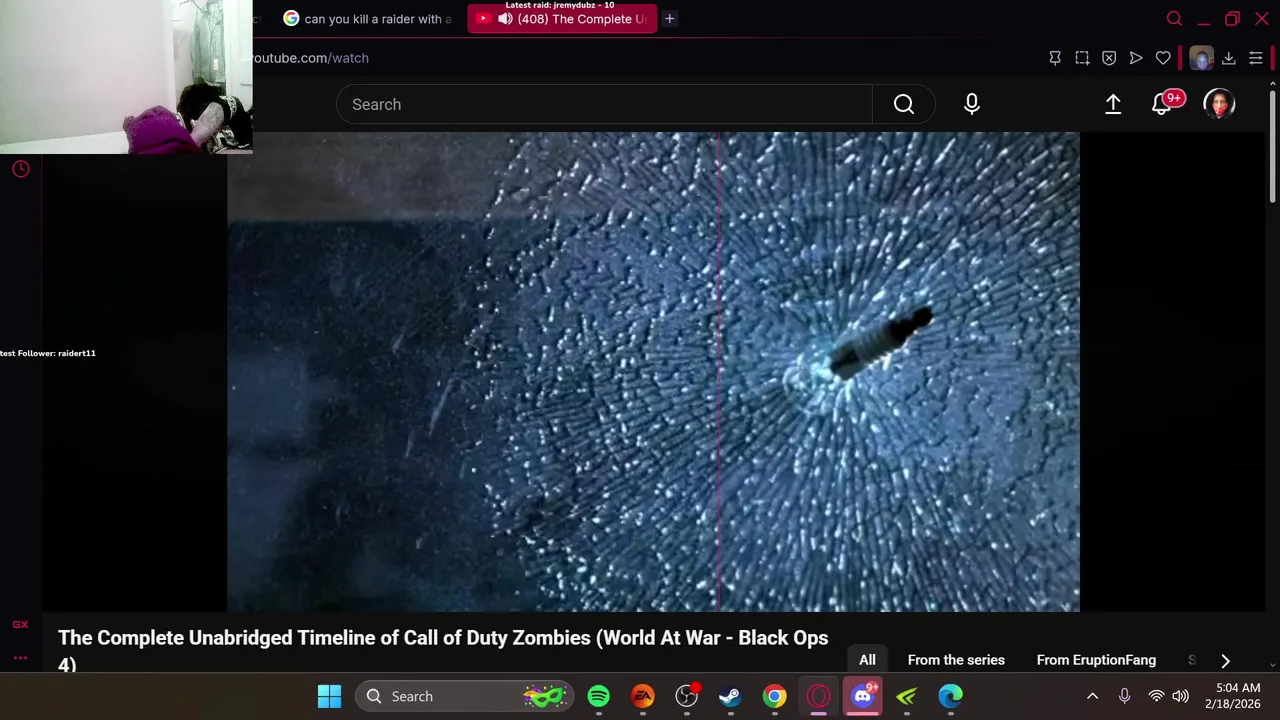Mute the YouTube tab via speaker icon
Screen dimensions: 1280x720
[506, 19]
